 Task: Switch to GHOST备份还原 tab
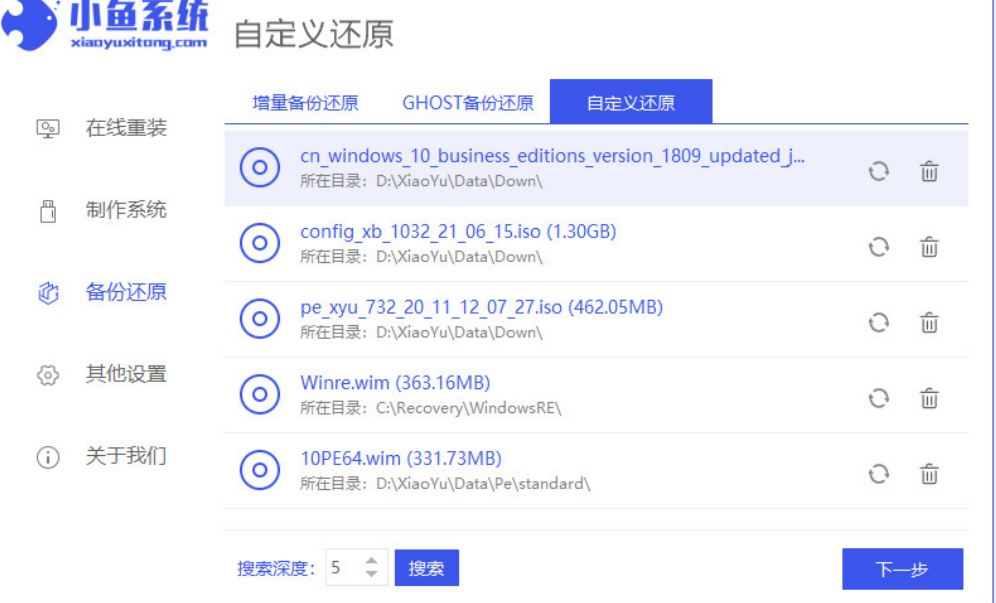coord(468,103)
